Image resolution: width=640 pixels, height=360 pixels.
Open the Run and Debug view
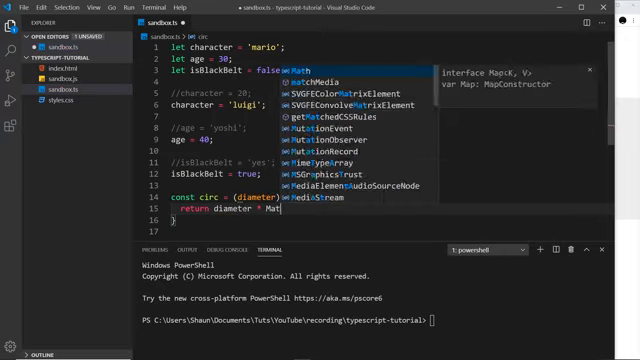tap(10, 100)
